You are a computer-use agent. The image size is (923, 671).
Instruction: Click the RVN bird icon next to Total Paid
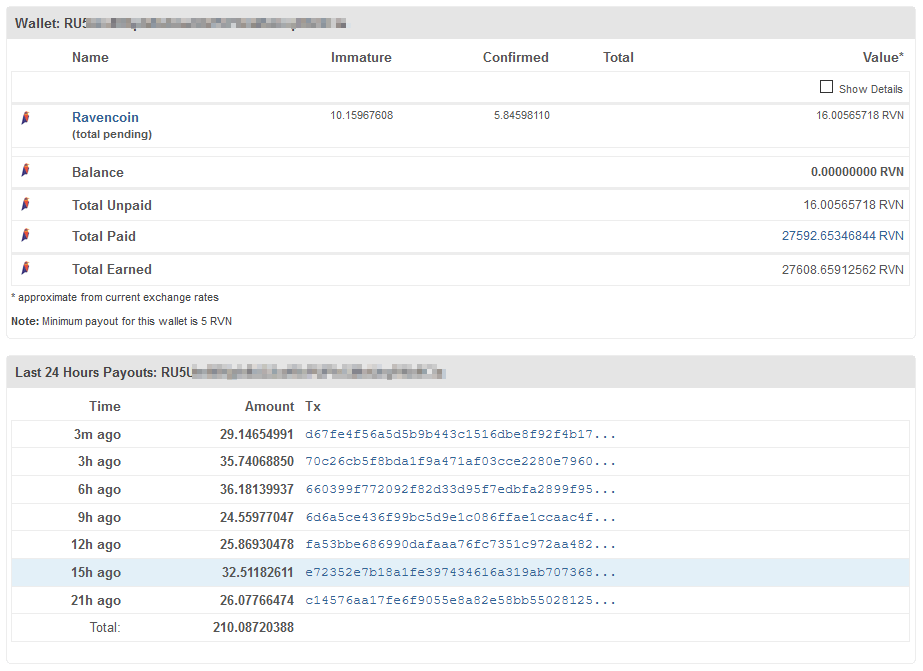tap(25, 234)
